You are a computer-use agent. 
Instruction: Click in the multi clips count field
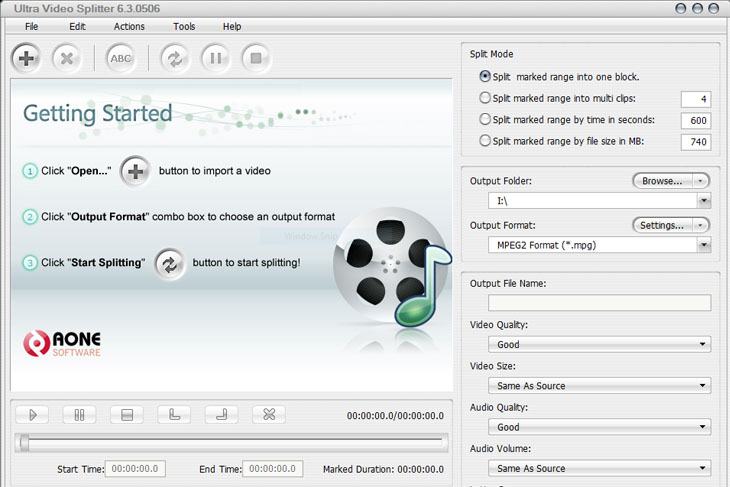[x=696, y=99]
